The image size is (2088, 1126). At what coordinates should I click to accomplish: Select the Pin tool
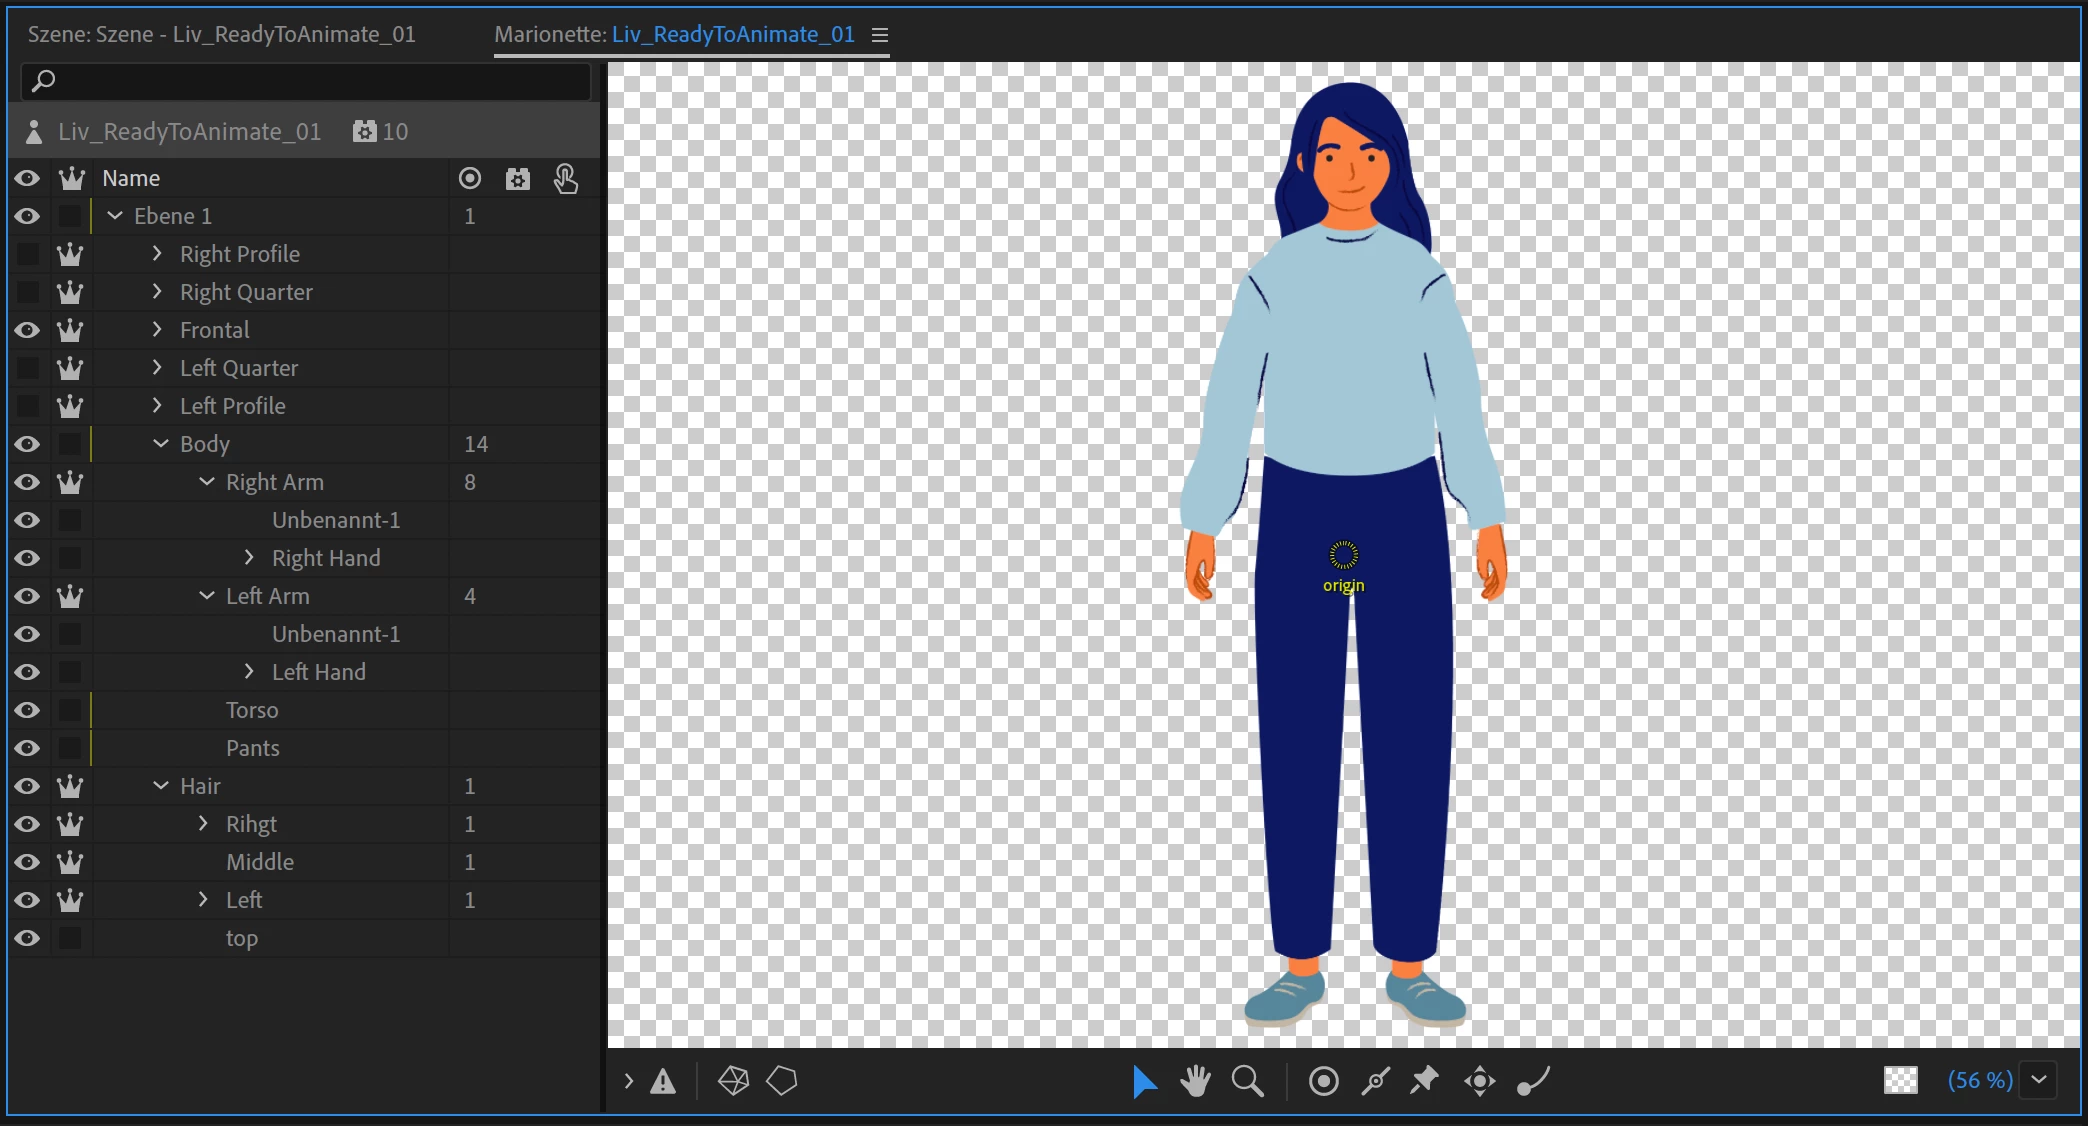[1424, 1081]
